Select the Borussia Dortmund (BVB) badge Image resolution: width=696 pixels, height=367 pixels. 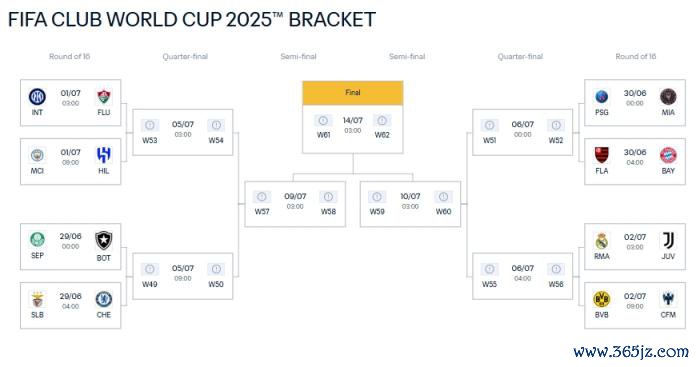click(602, 300)
